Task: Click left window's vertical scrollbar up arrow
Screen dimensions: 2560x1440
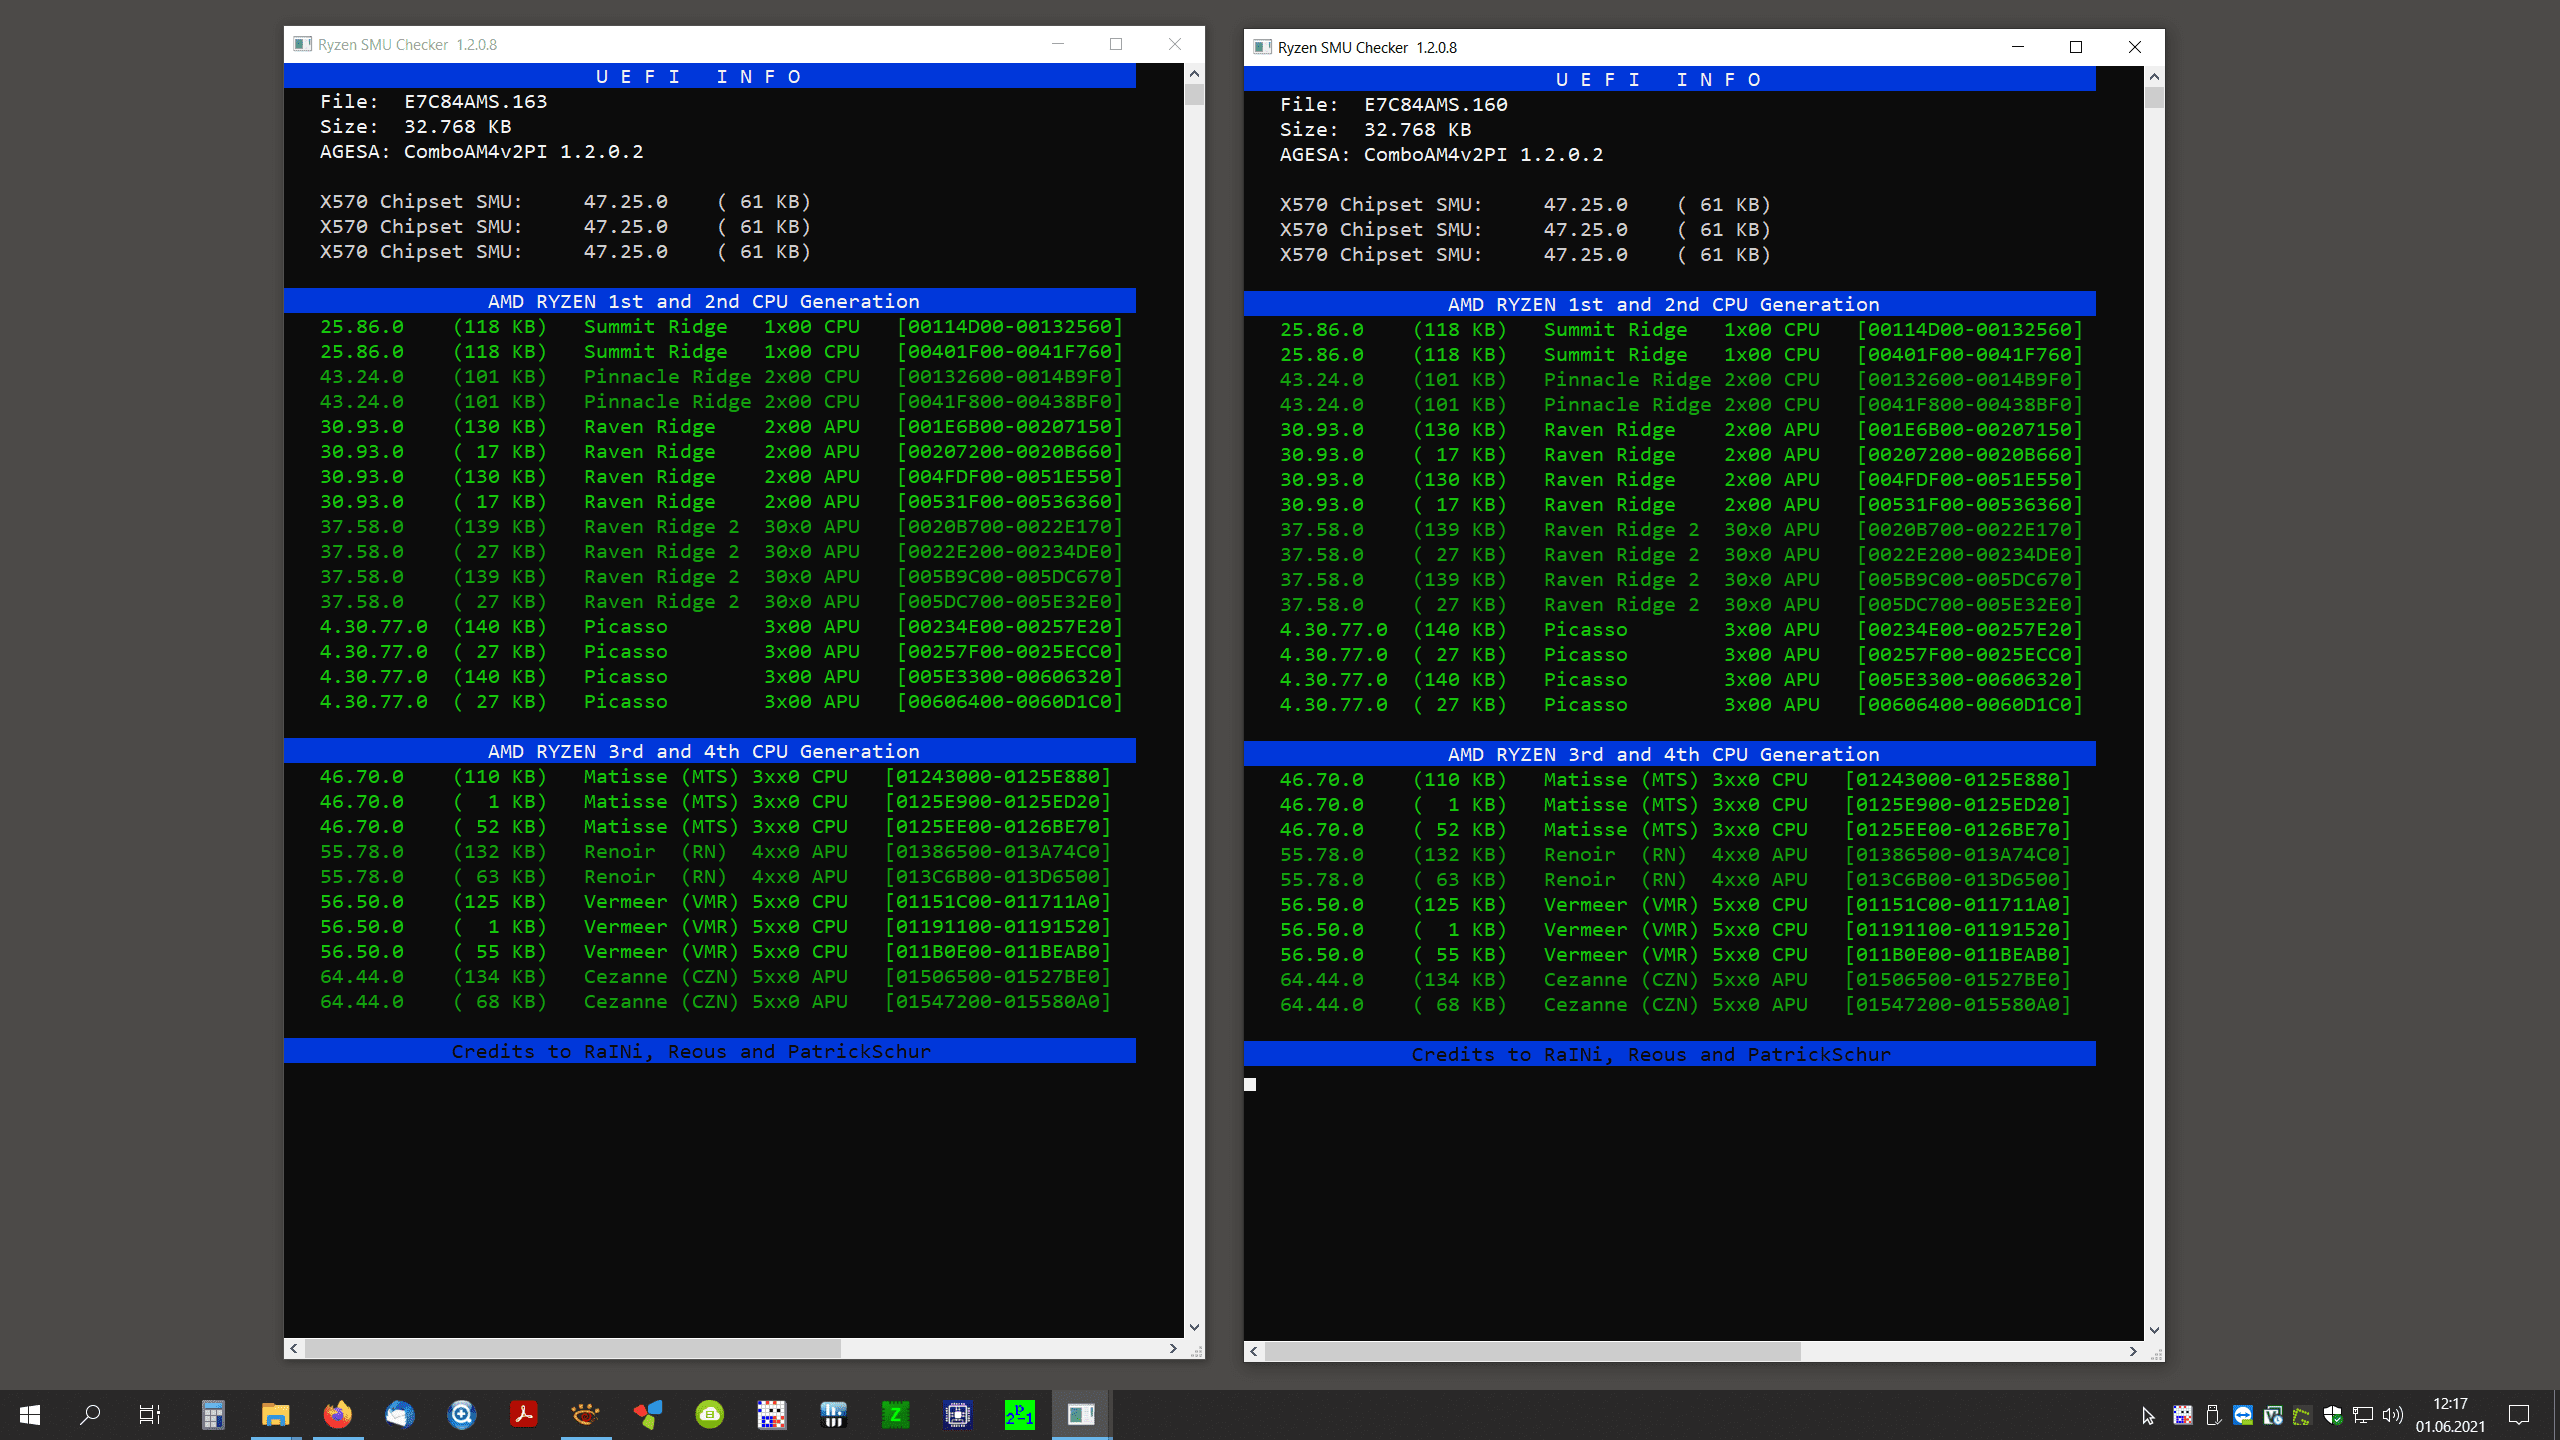Action: (x=1194, y=74)
